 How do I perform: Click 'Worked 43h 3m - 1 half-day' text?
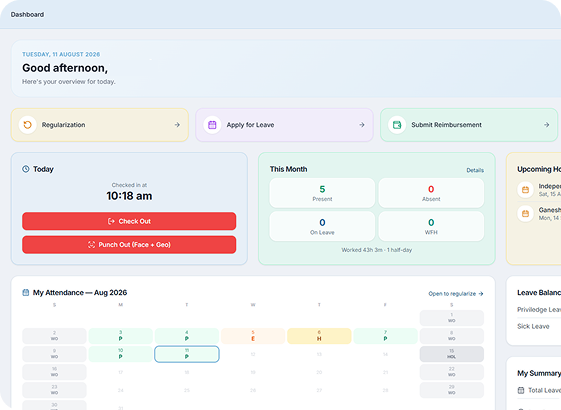click(x=377, y=250)
